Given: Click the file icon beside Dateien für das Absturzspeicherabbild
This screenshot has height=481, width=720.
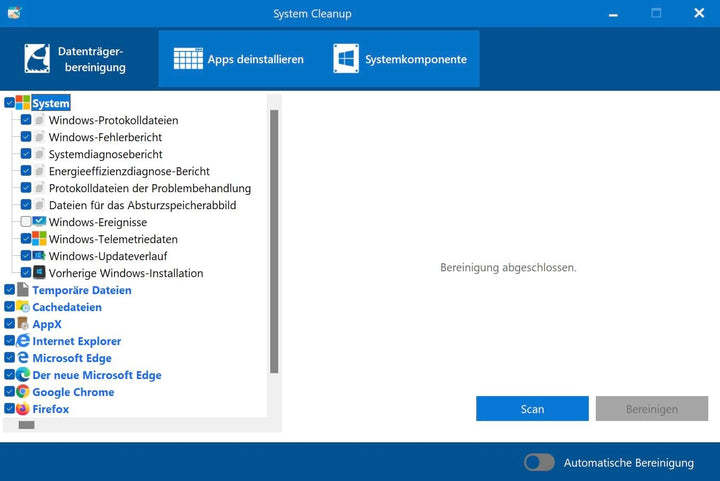Looking at the screenshot, I should point(40,205).
